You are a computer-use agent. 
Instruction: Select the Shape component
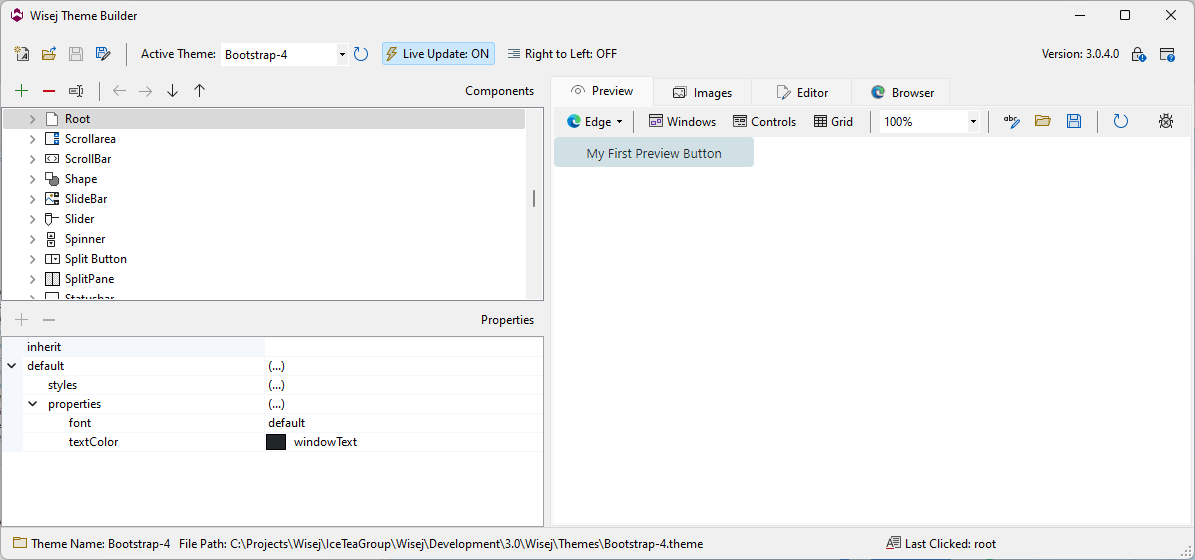point(81,179)
